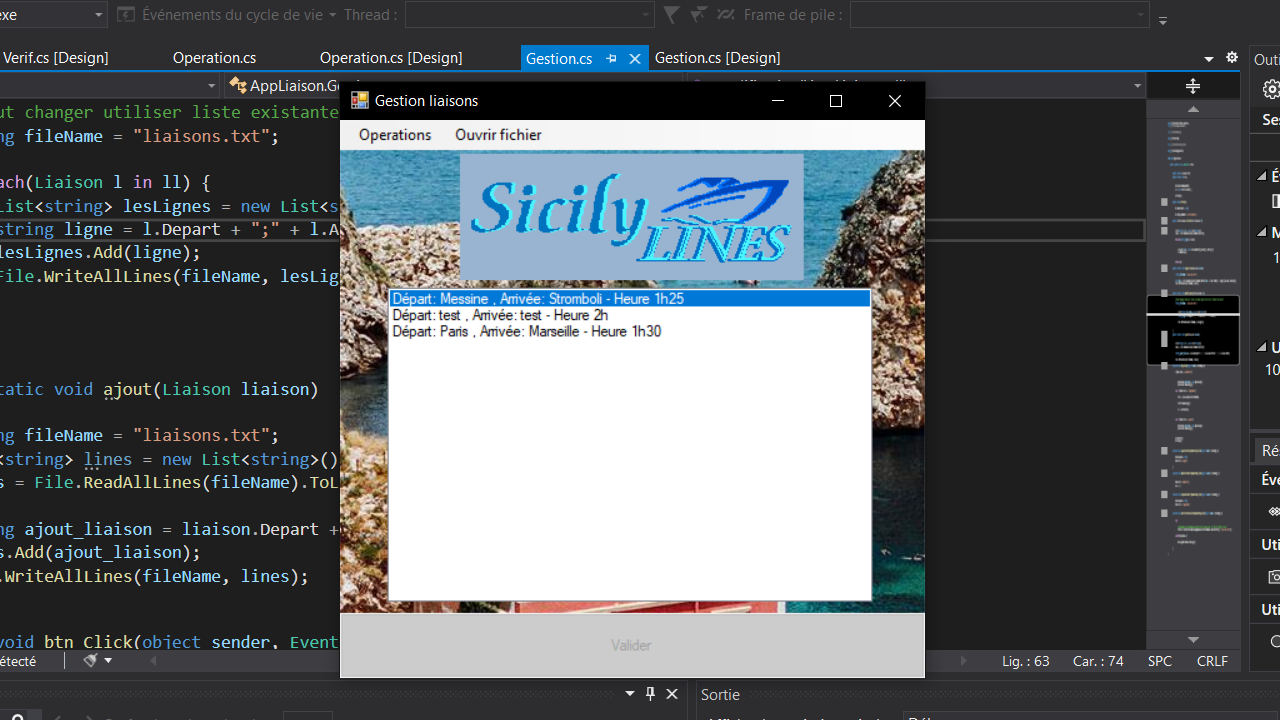The image size is (1280, 720).
Task: Click the Gestion liaisons window icon
Action: click(360, 100)
